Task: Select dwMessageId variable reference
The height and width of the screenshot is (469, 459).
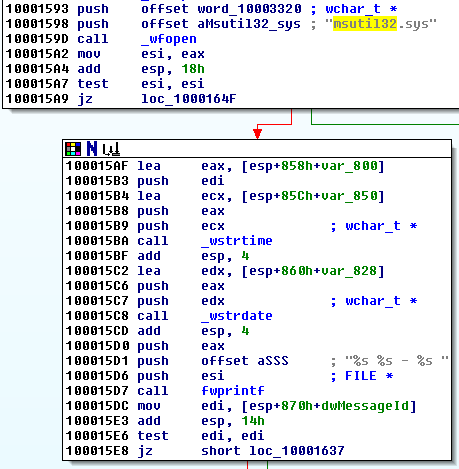Action: coord(365,406)
